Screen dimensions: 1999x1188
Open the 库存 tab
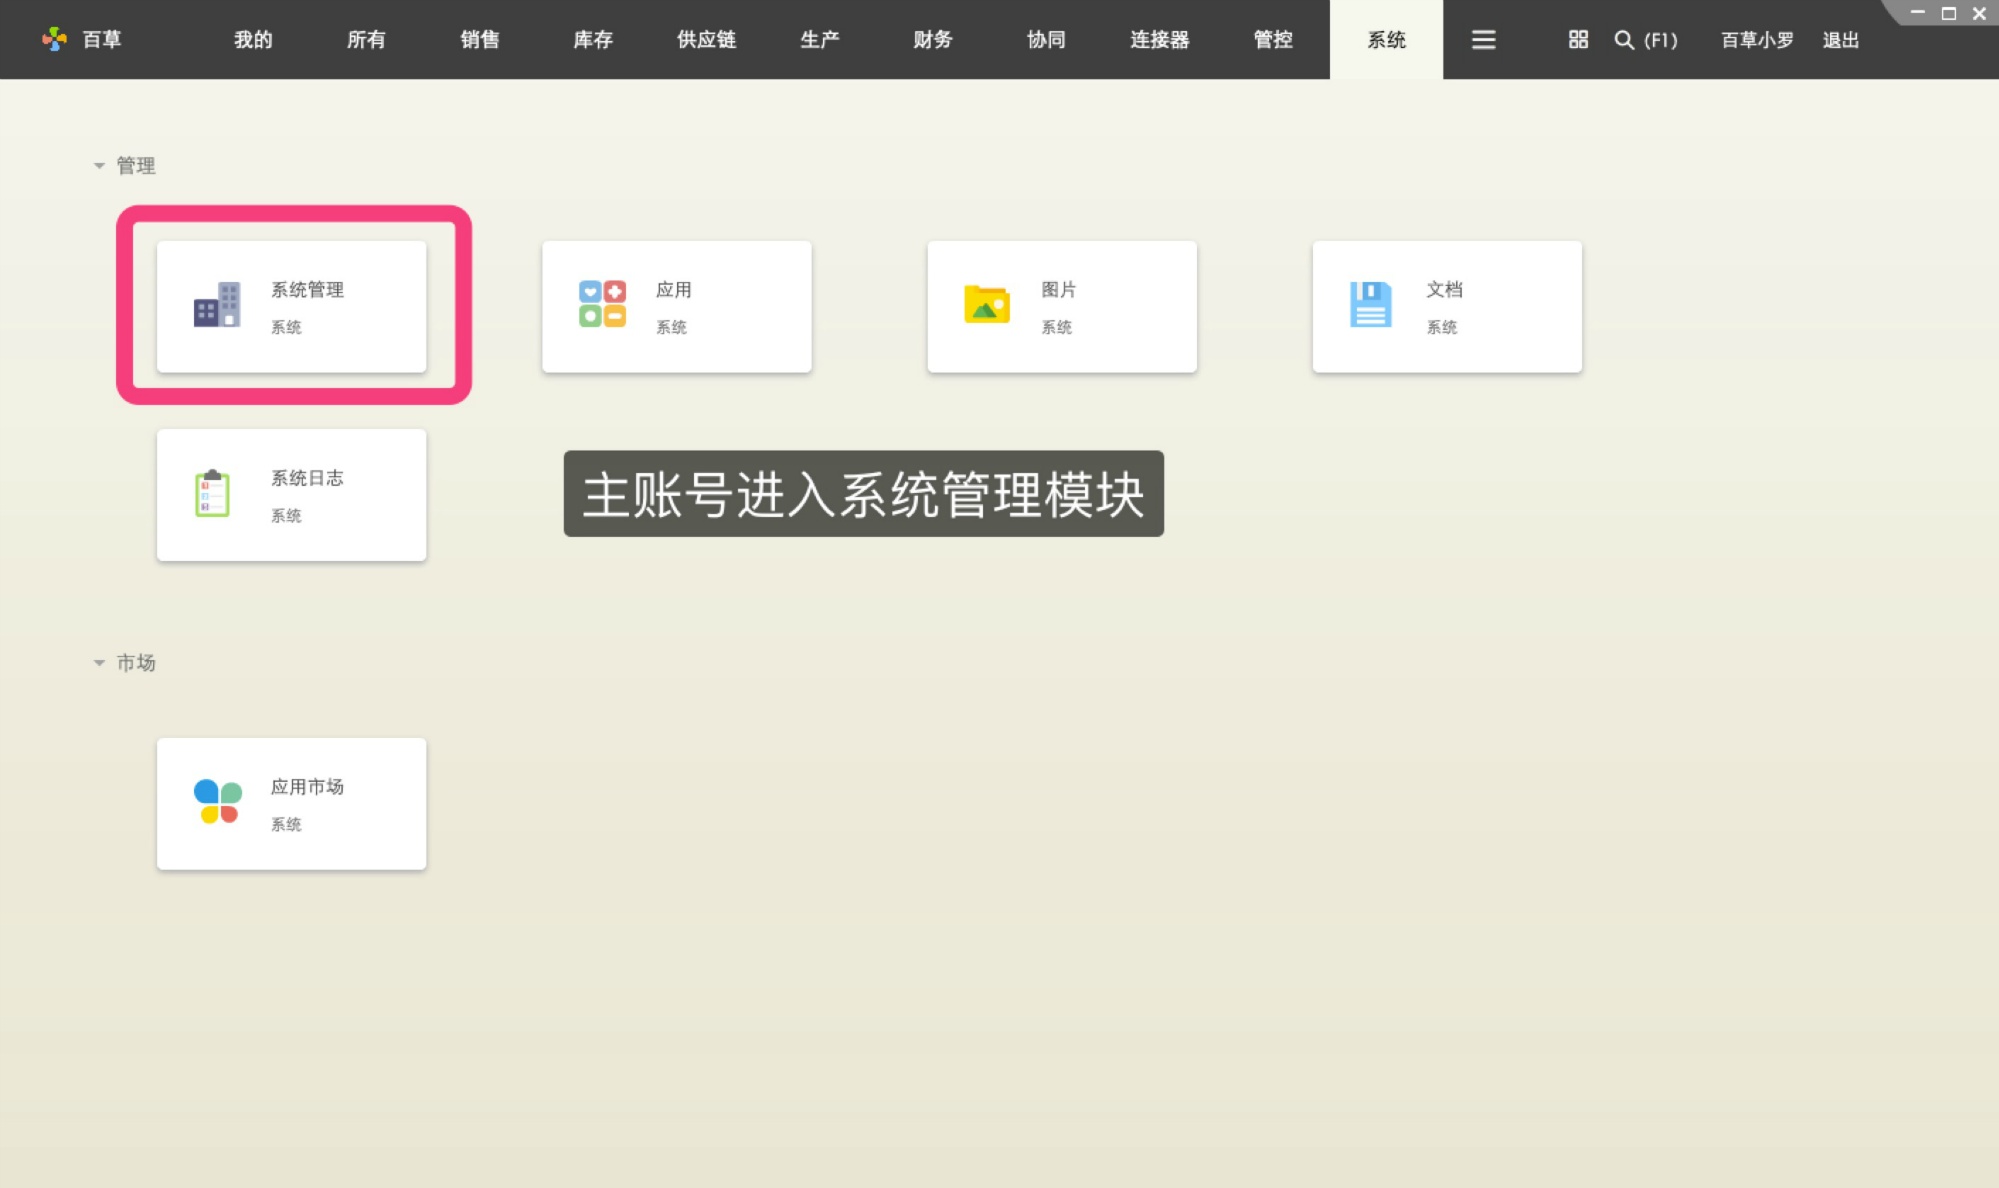click(593, 39)
